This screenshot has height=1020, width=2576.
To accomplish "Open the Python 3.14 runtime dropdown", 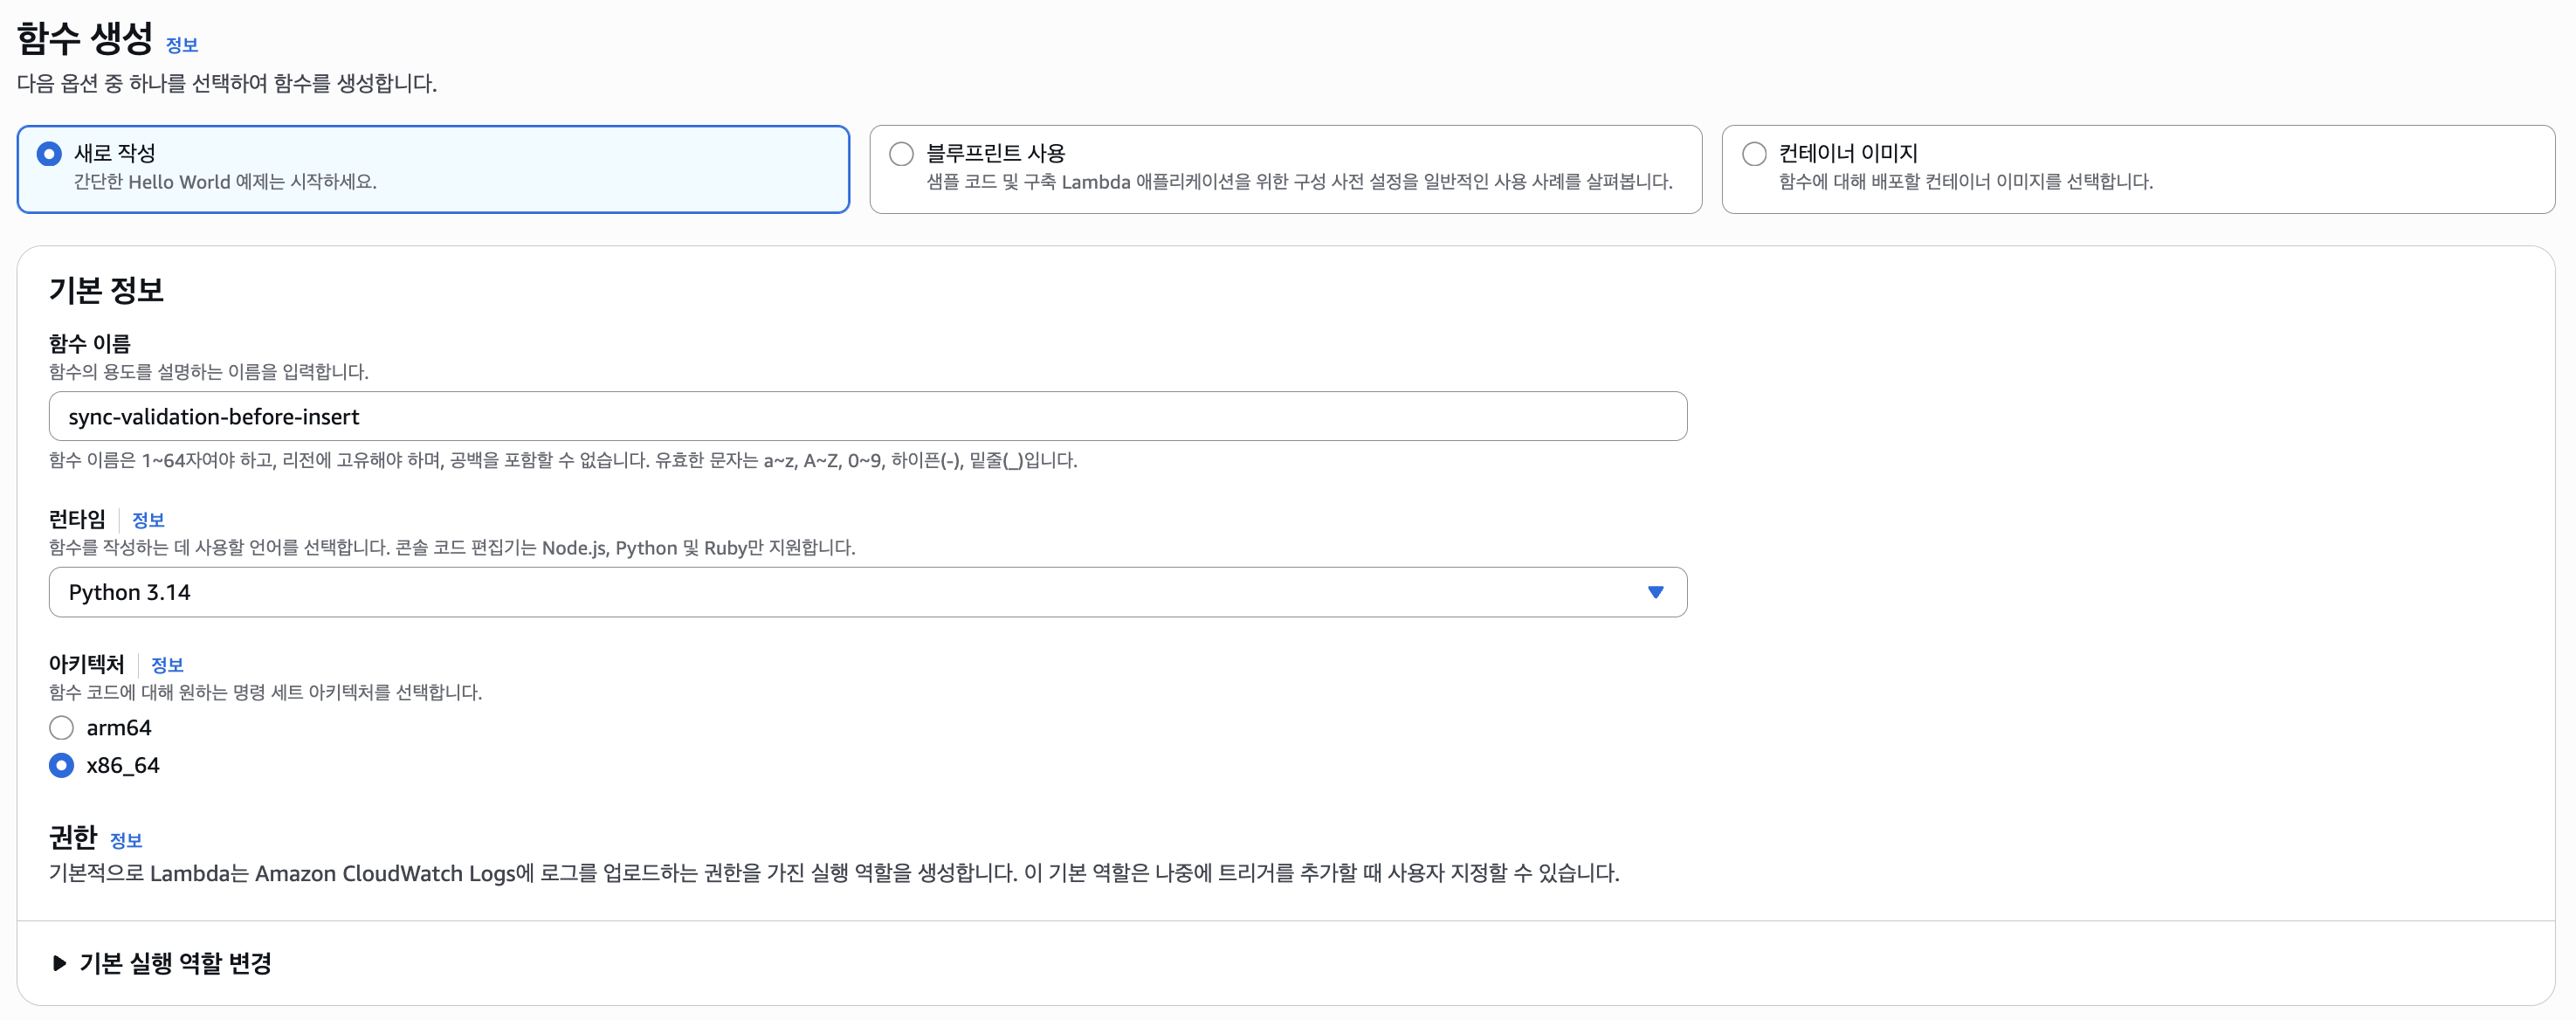I will coord(866,592).
